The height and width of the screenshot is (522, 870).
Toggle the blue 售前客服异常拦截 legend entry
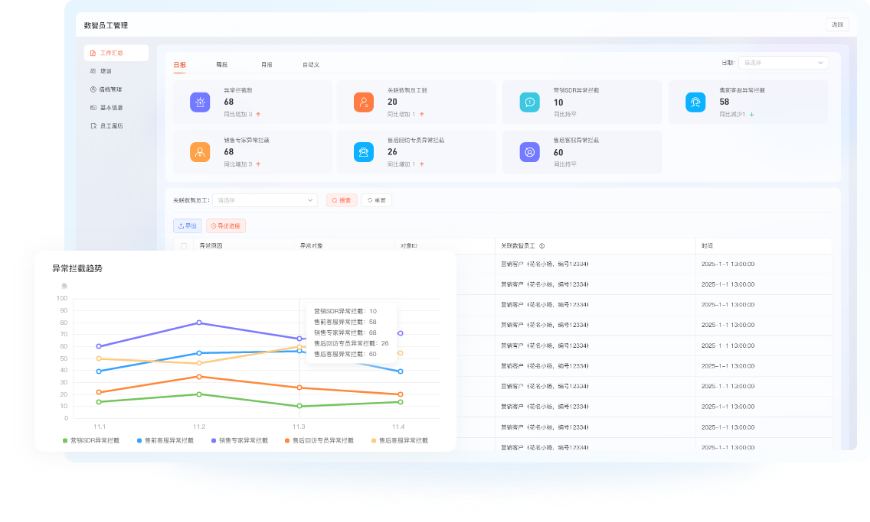pyautogui.click(x=165, y=440)
